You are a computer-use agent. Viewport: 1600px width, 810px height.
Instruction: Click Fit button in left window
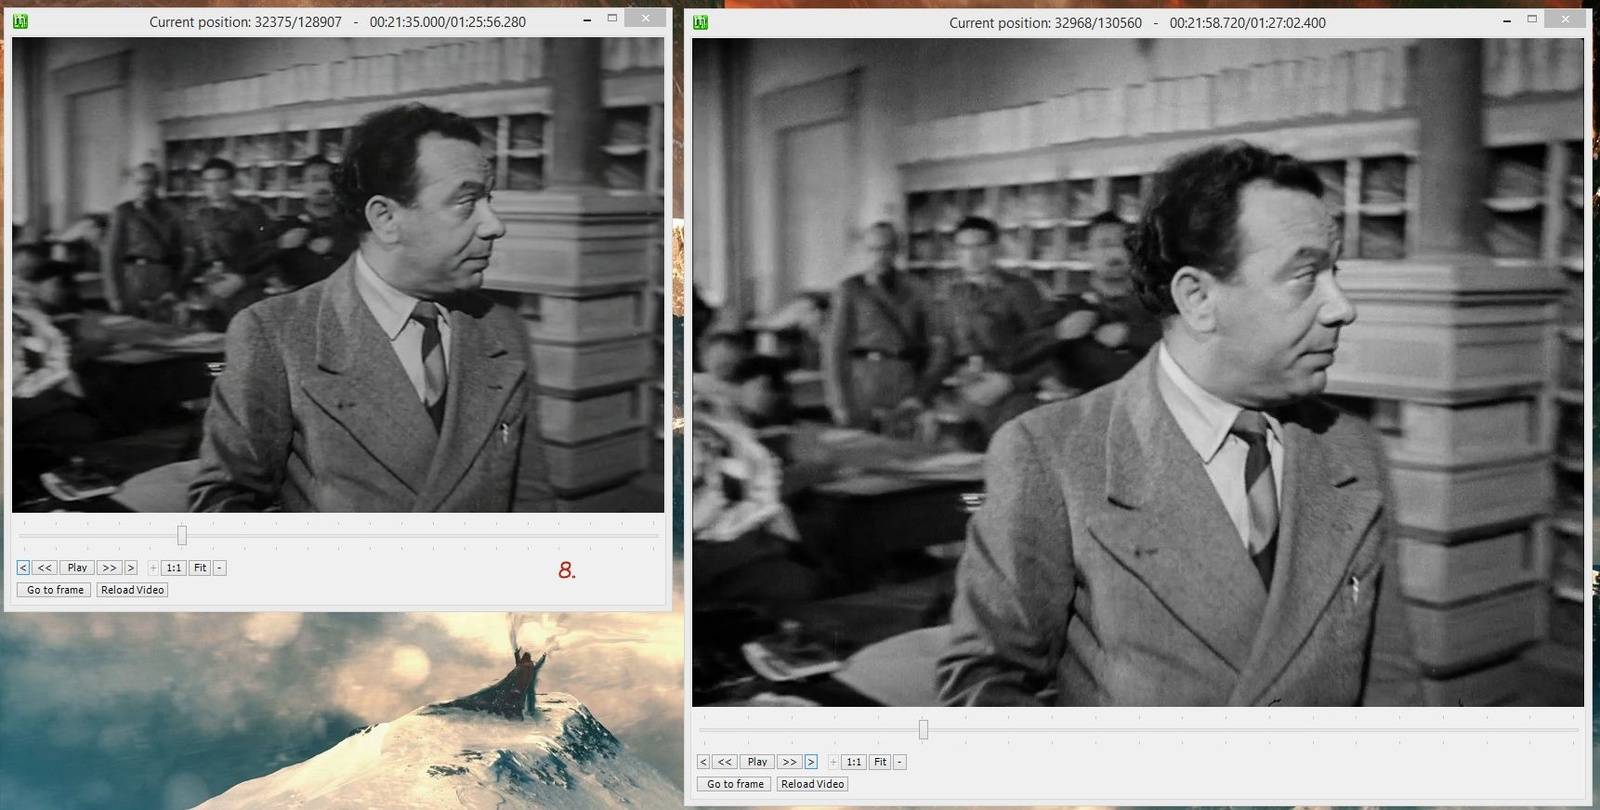[x=200, y=568]
